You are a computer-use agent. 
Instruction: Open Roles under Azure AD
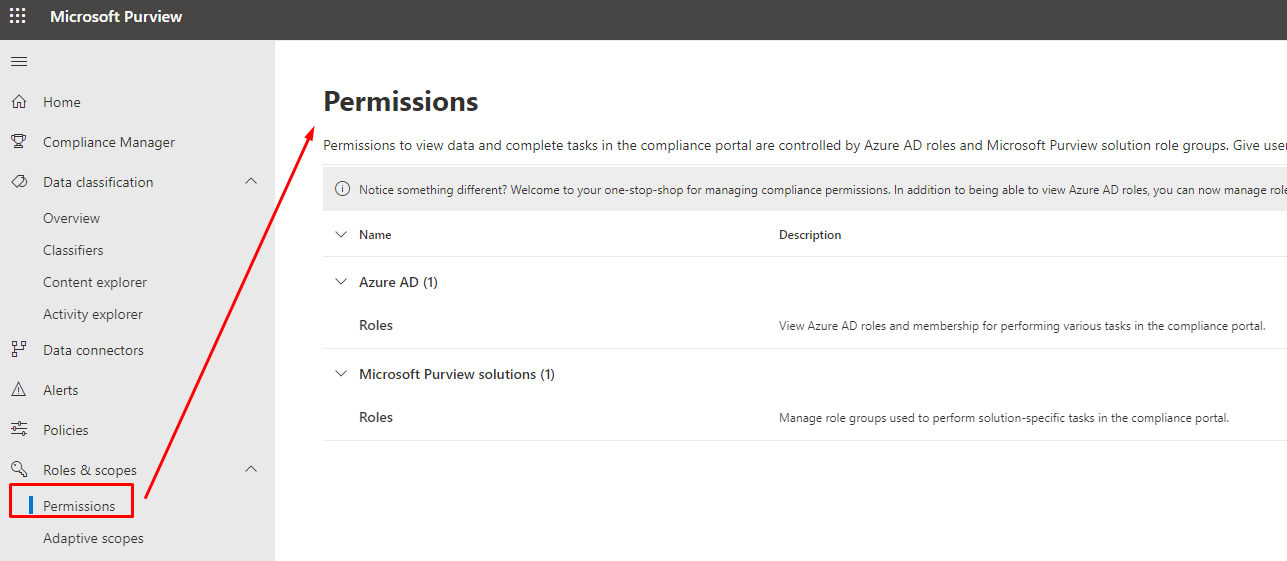376,325
